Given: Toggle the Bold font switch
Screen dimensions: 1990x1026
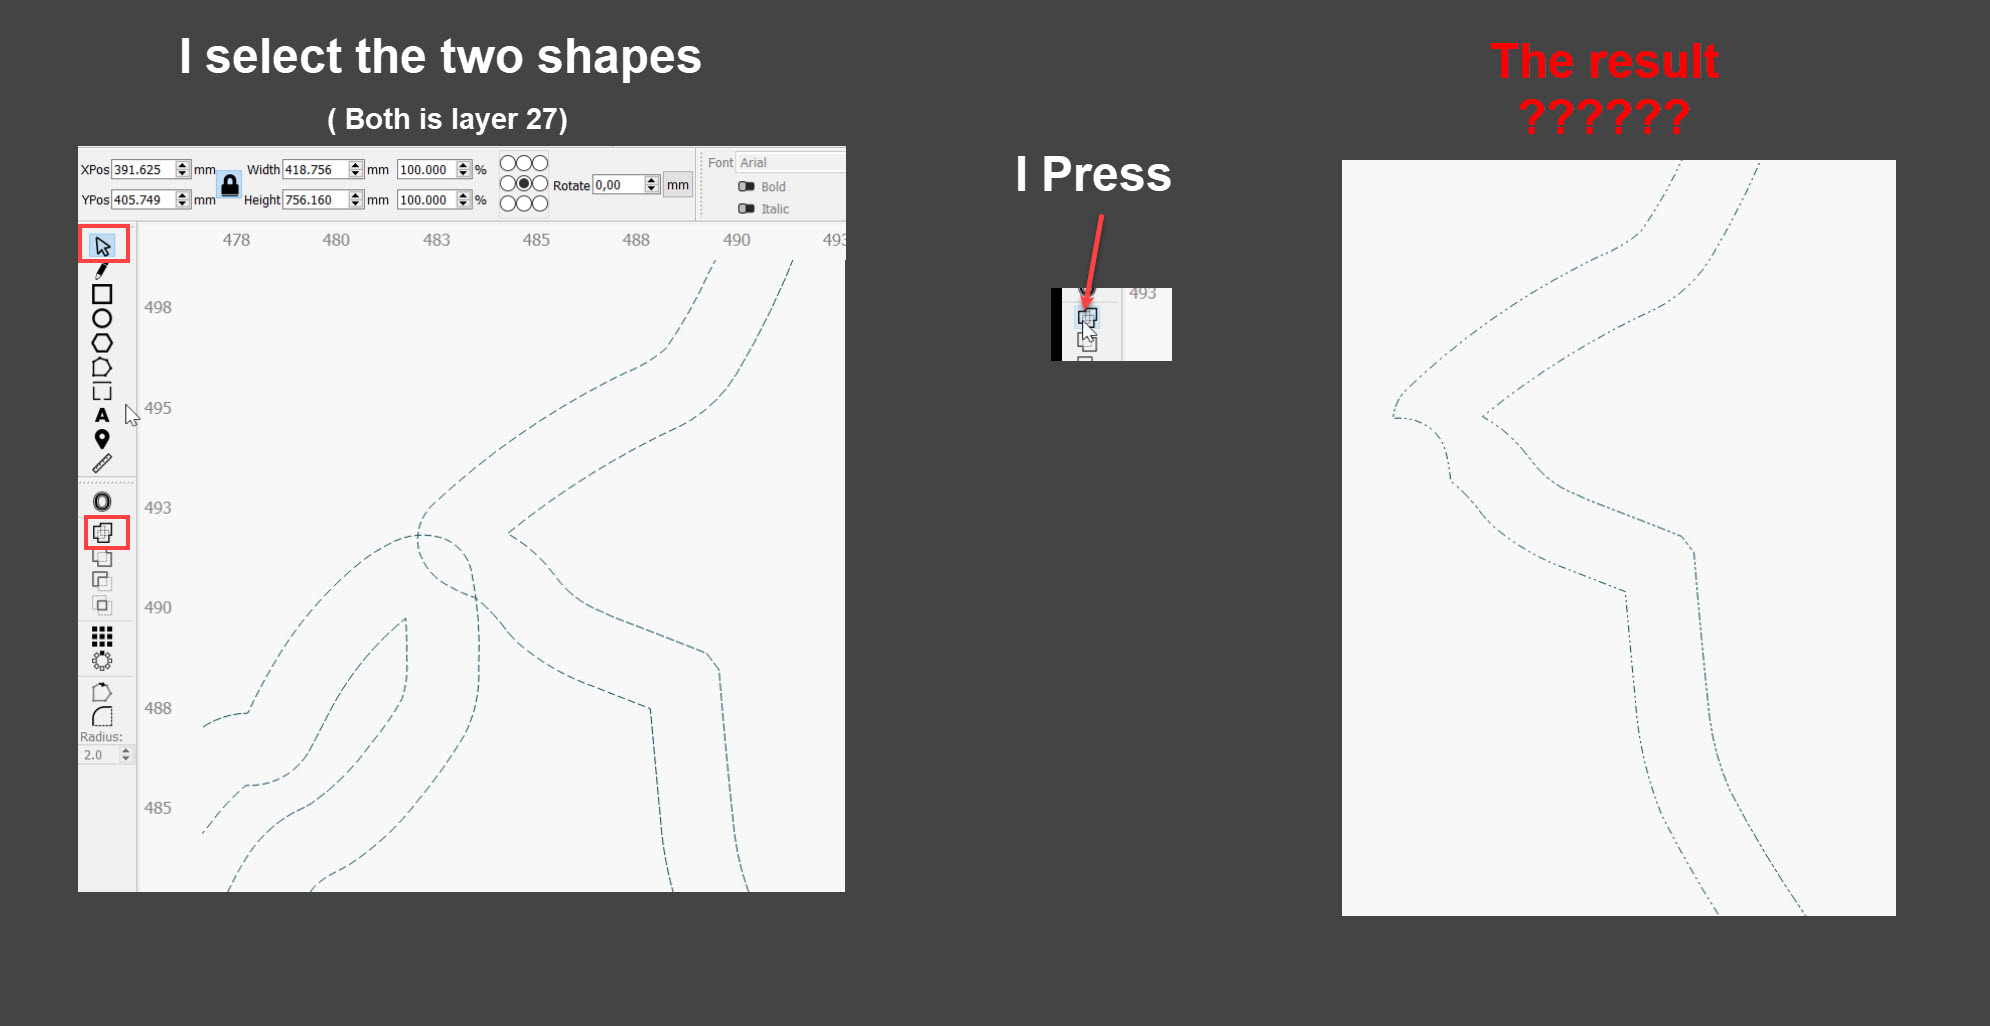Looking at the screenshot, I should click(x=746, y=186).
